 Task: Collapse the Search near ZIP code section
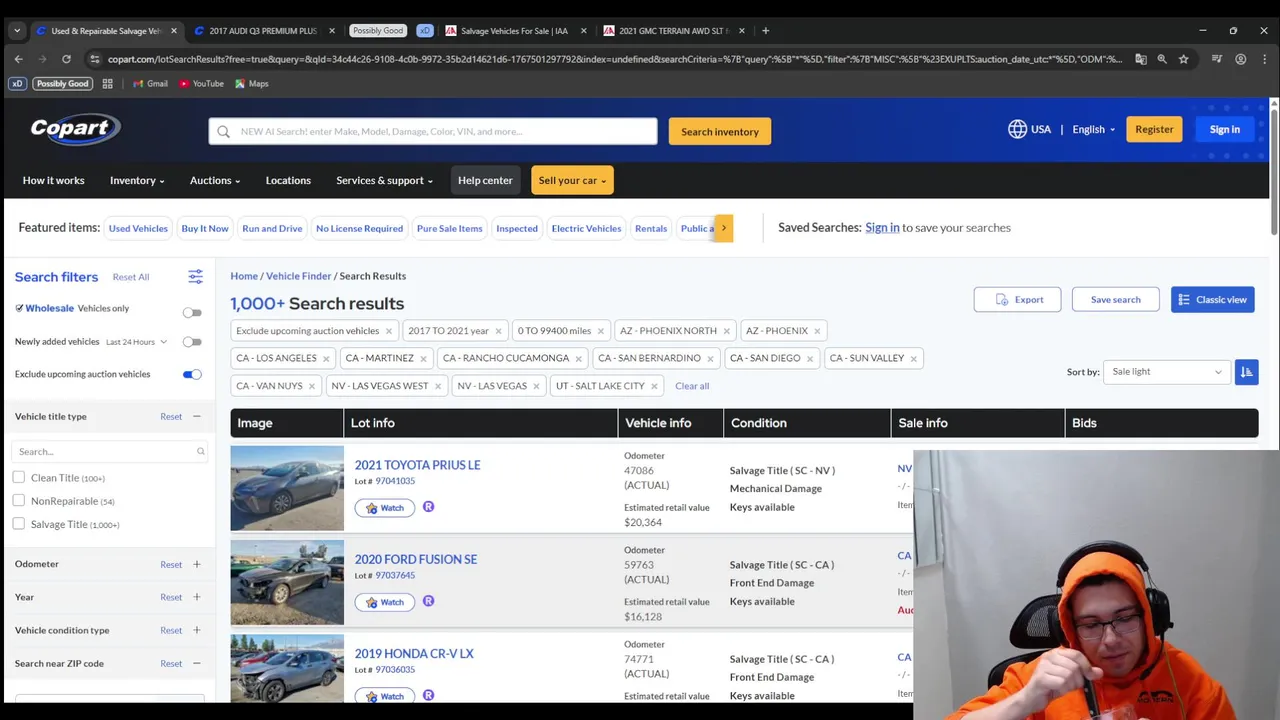point(196,663)
